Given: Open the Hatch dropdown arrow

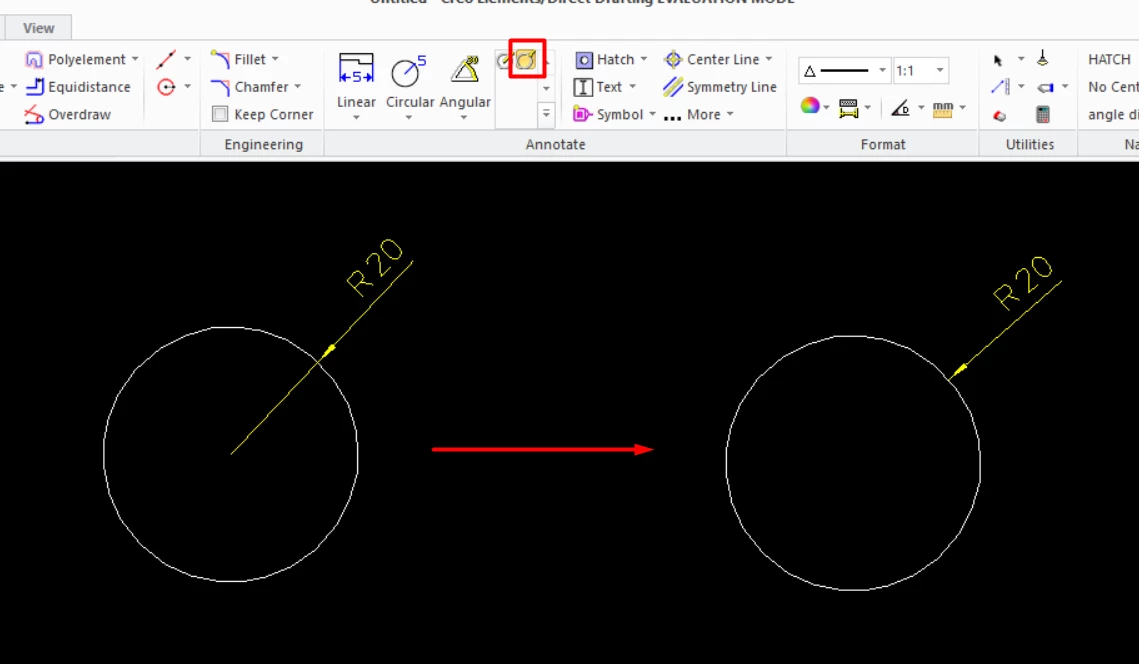Looking at the screenshot, I should coord(644,59).
